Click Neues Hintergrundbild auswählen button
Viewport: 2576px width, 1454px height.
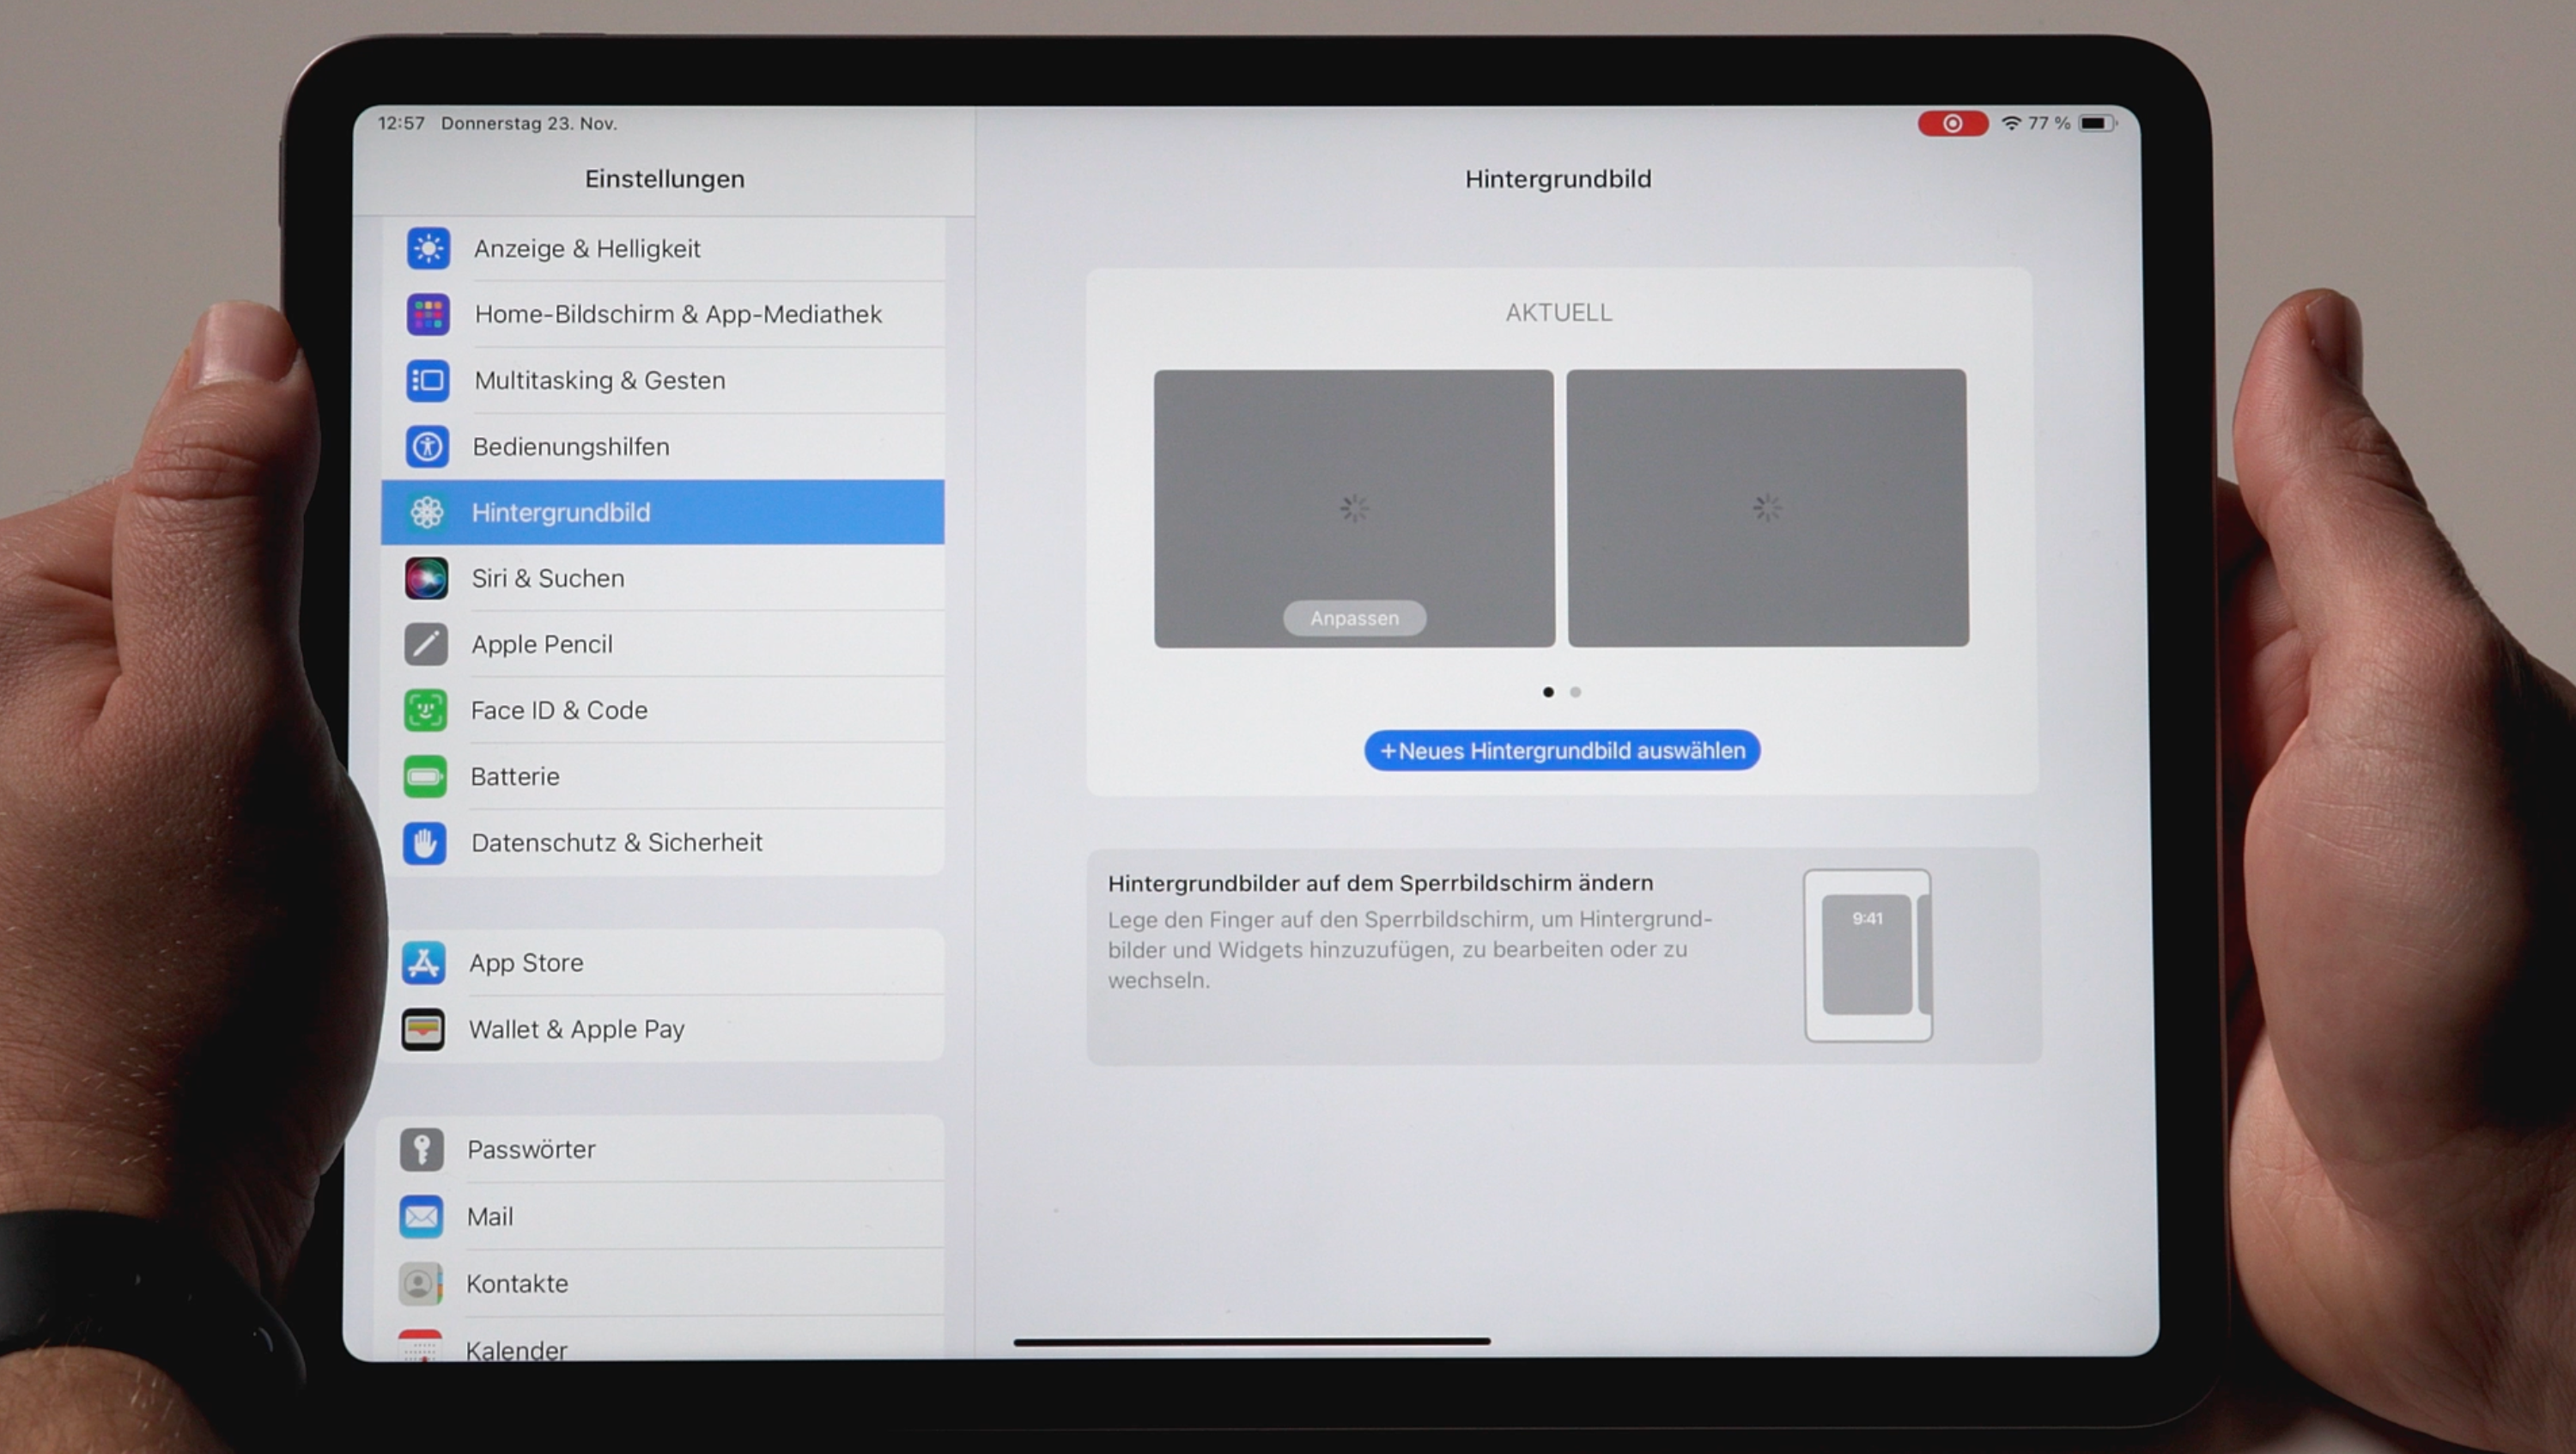(1560, 750)
